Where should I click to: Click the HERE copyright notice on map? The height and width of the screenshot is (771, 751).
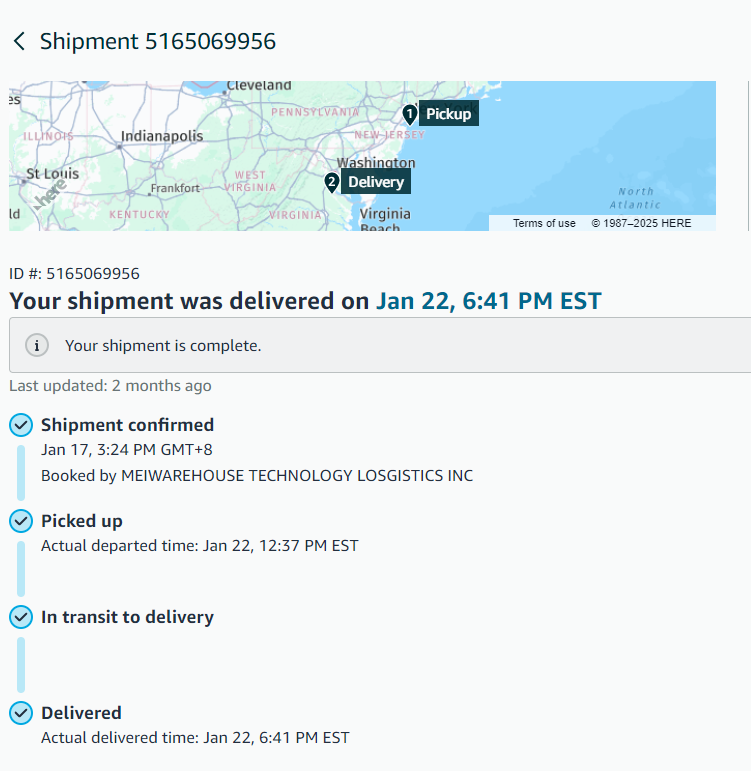[641, 223]
